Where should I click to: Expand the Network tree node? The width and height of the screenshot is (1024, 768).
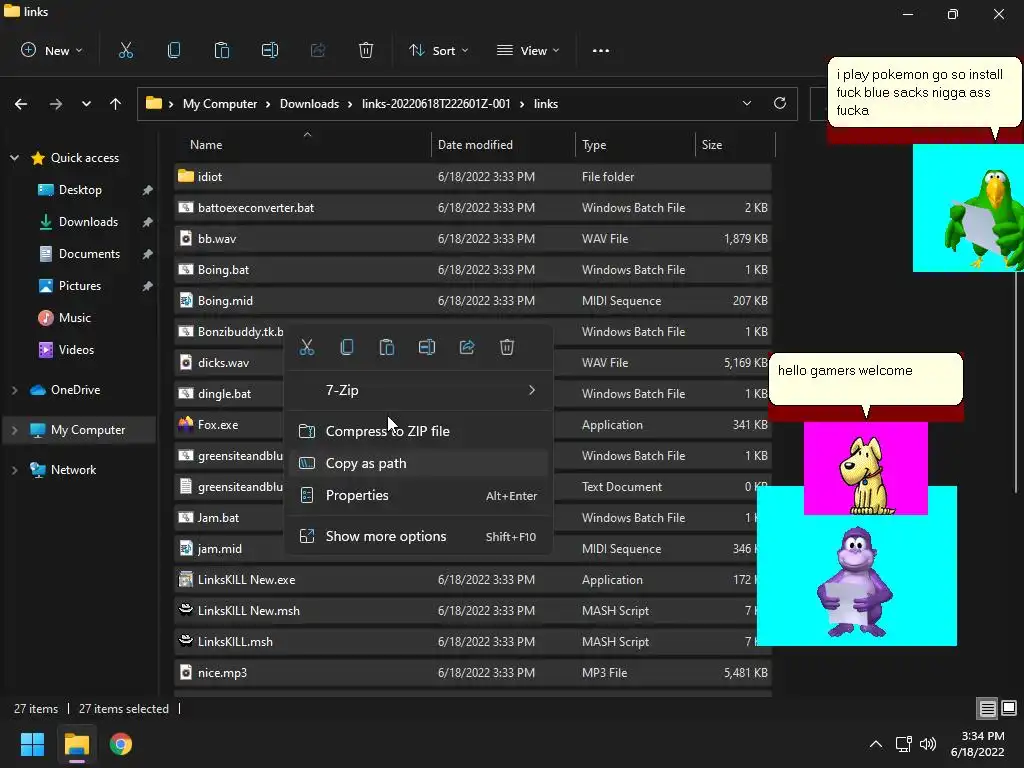14,470
